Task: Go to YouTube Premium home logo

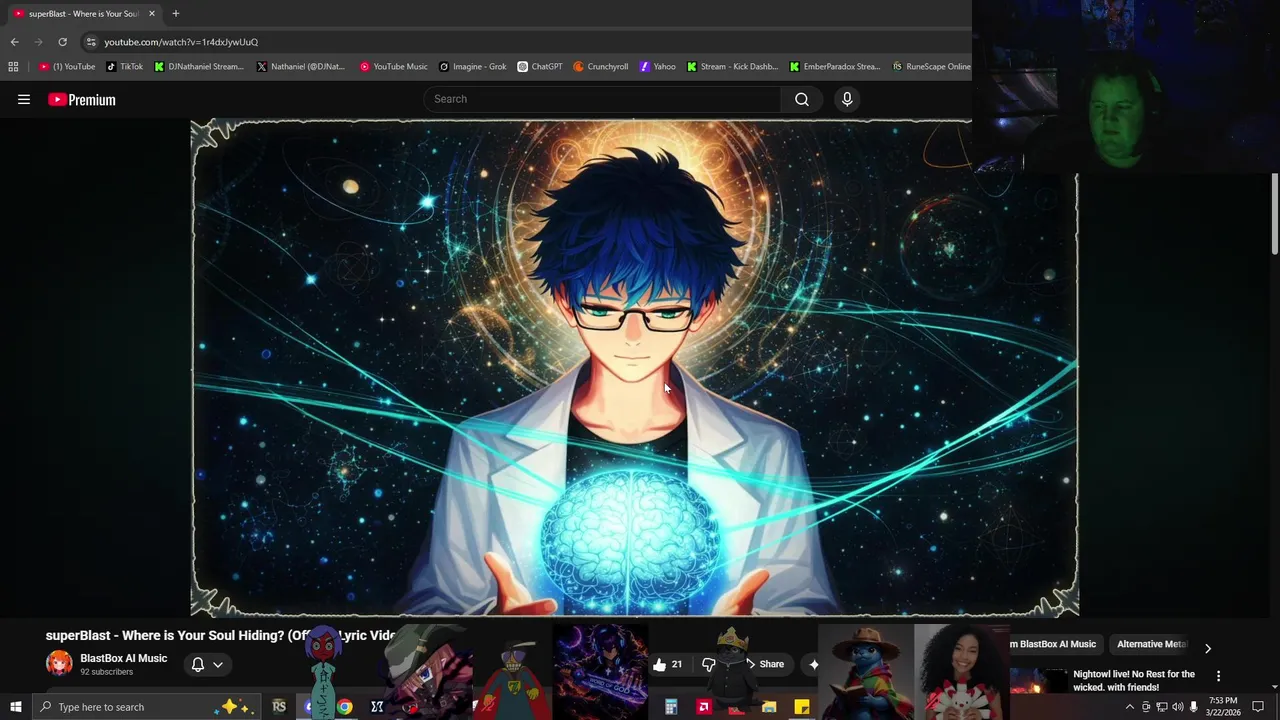Action: coord(82,100)
